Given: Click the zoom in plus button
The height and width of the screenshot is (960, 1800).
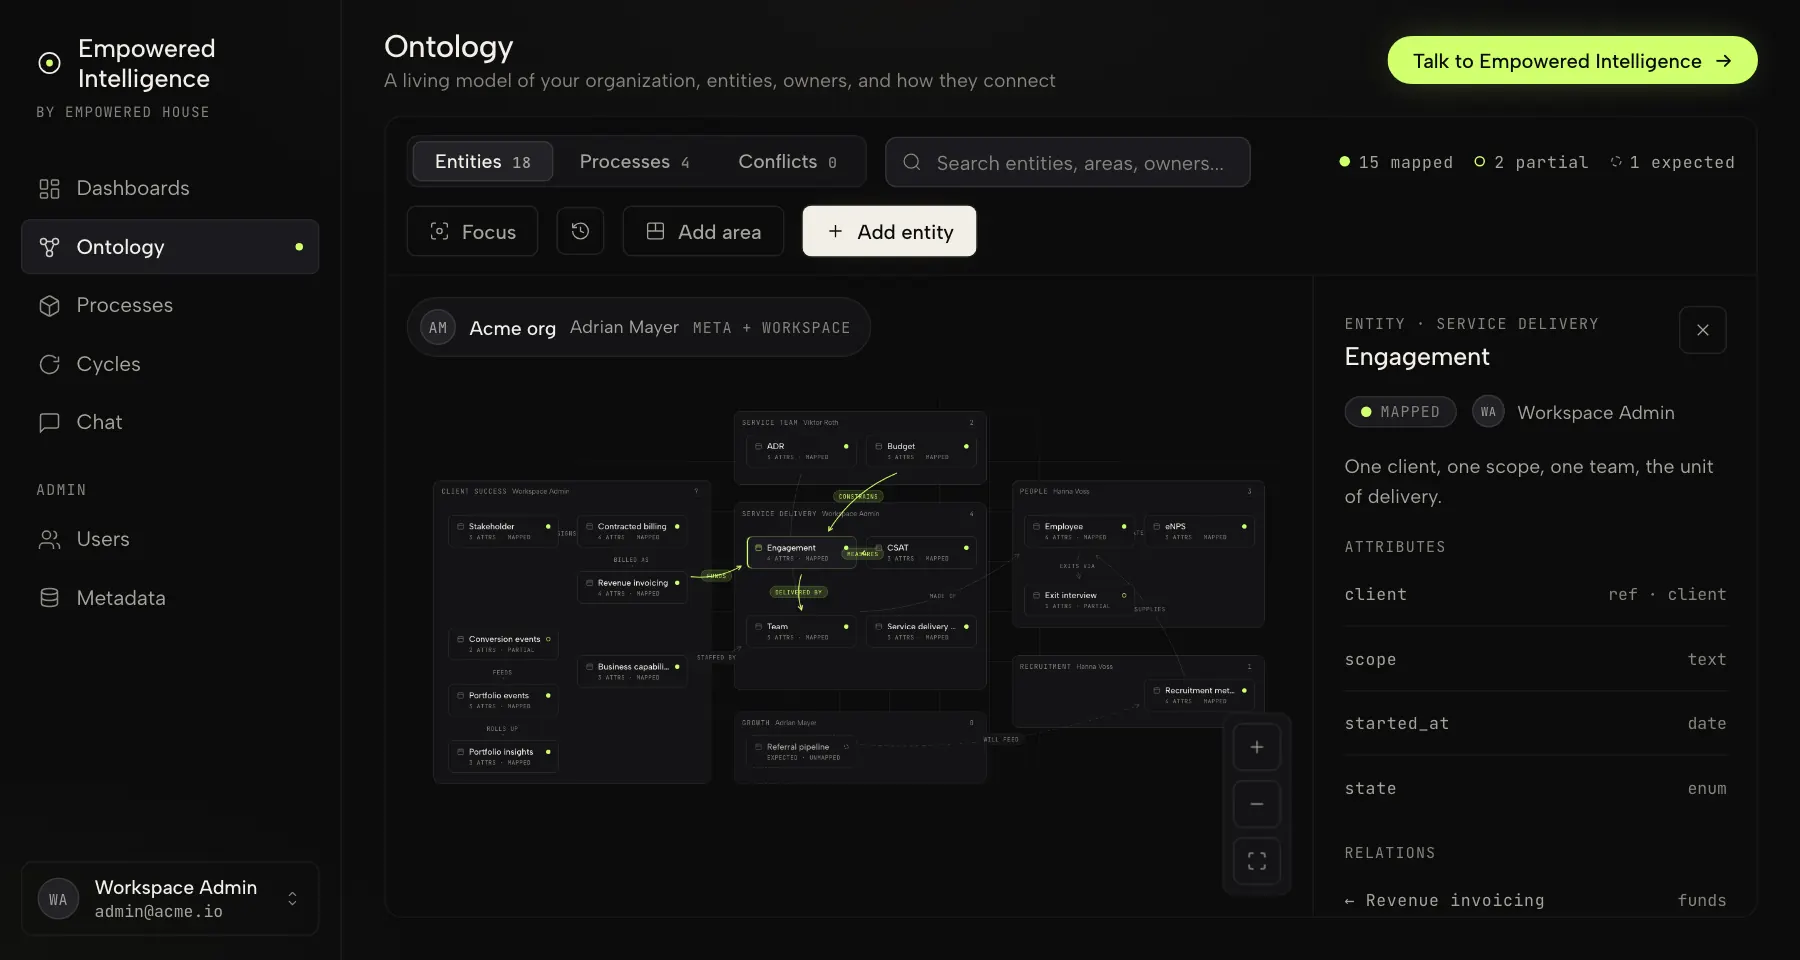Looking at the screenshot, I should pos(1257,747).
